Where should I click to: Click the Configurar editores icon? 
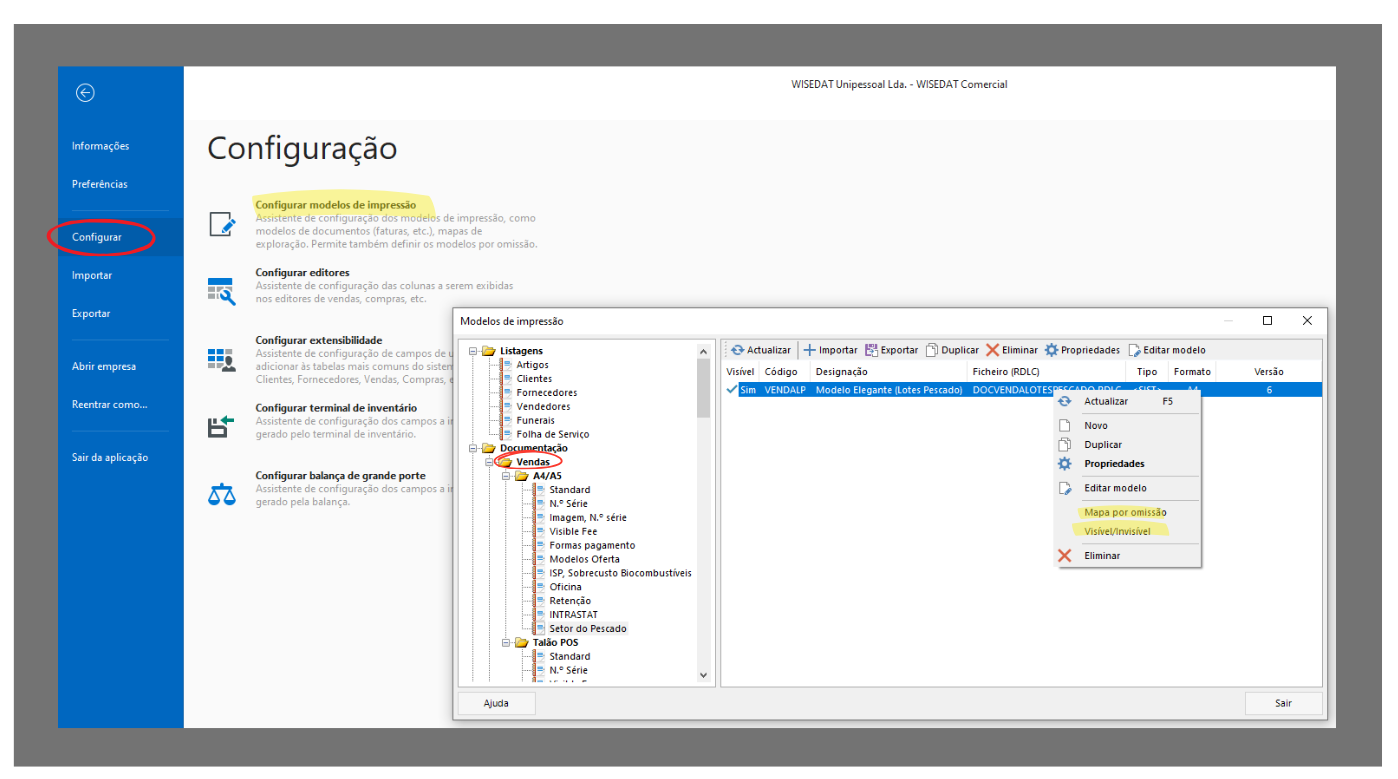pos(221,291)
